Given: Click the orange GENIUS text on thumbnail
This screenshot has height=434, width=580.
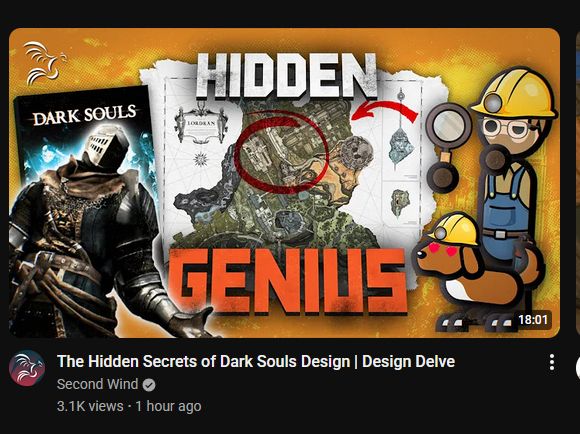Looking at the screenshot, I should 288,281.
